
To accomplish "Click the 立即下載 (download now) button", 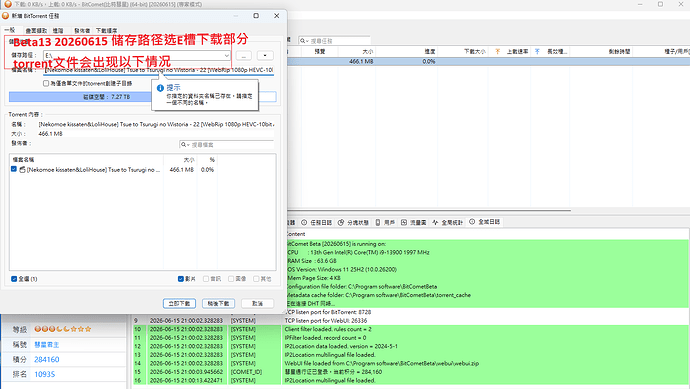I will click(x=180, y=304).
